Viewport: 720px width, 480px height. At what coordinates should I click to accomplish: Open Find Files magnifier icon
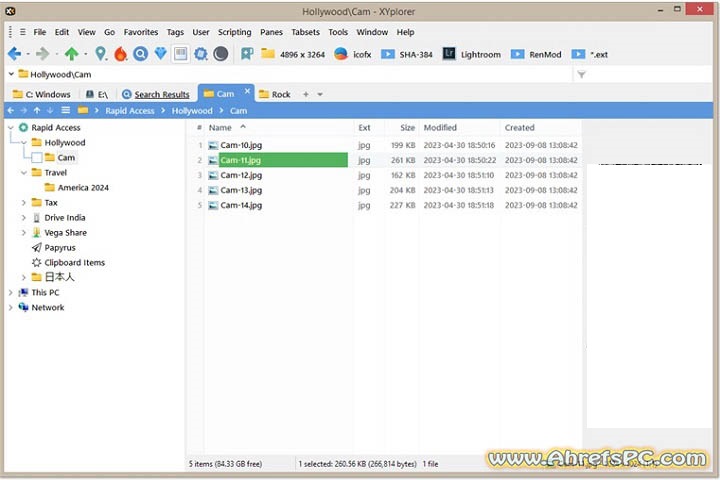click(141, 54)
